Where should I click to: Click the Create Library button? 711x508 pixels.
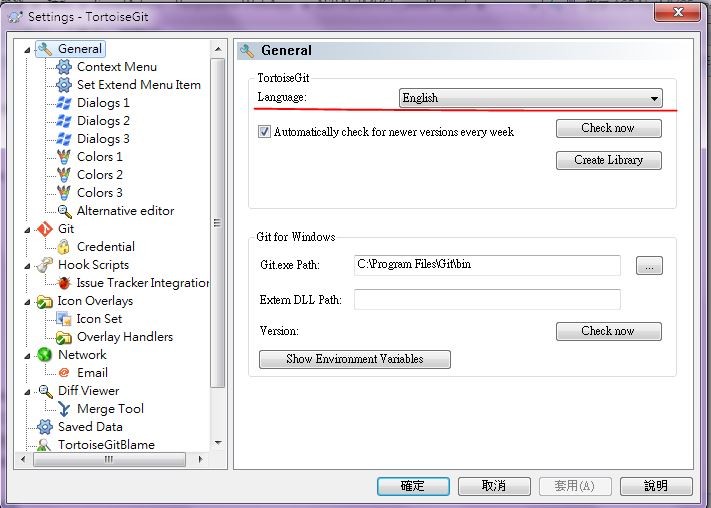click(x=609, y=160)
